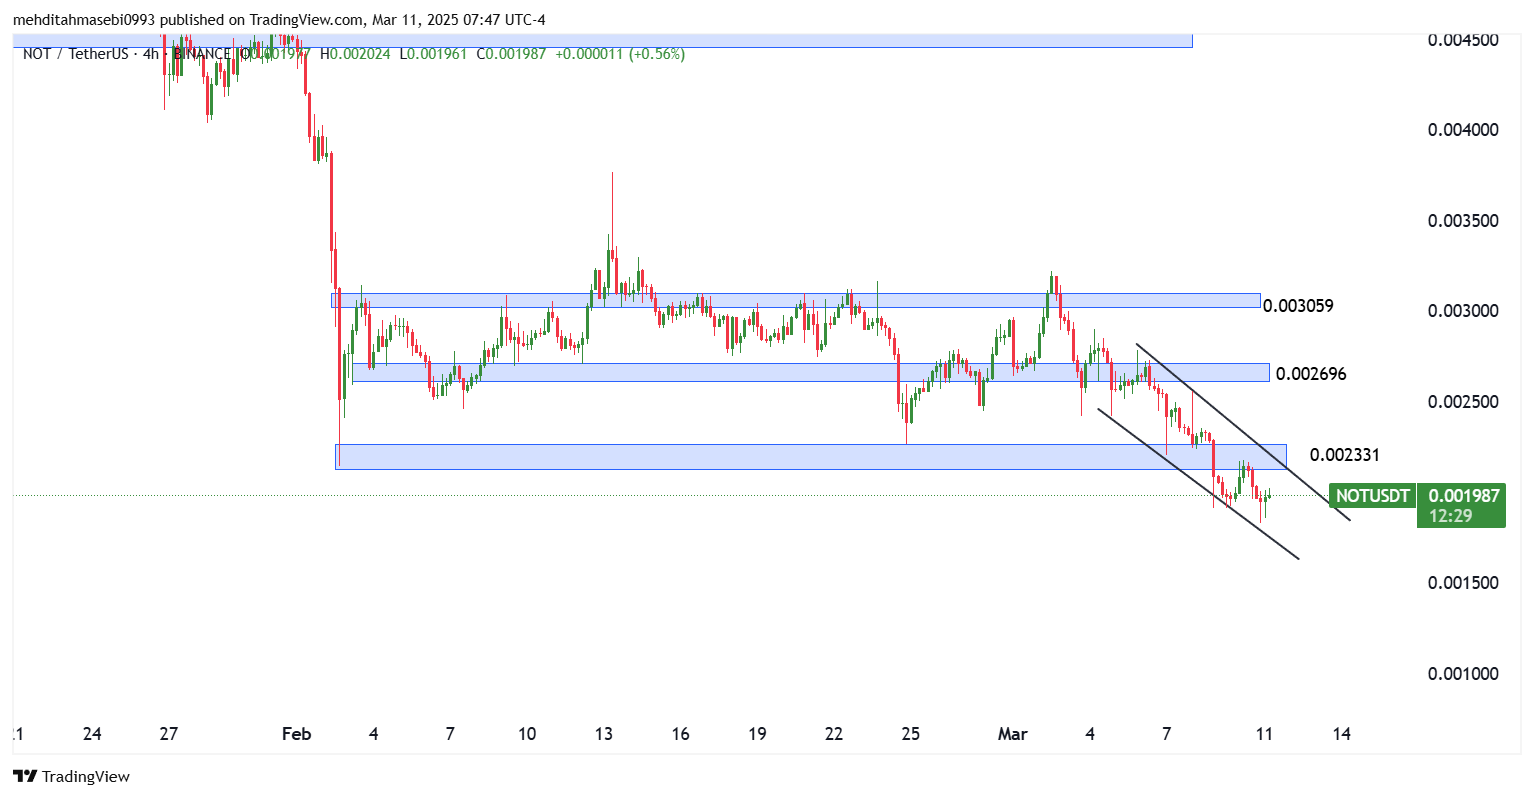1534x798 pixels.
Task: Select the 0.002696 zone price label
Action: [x=1311, y=374]
